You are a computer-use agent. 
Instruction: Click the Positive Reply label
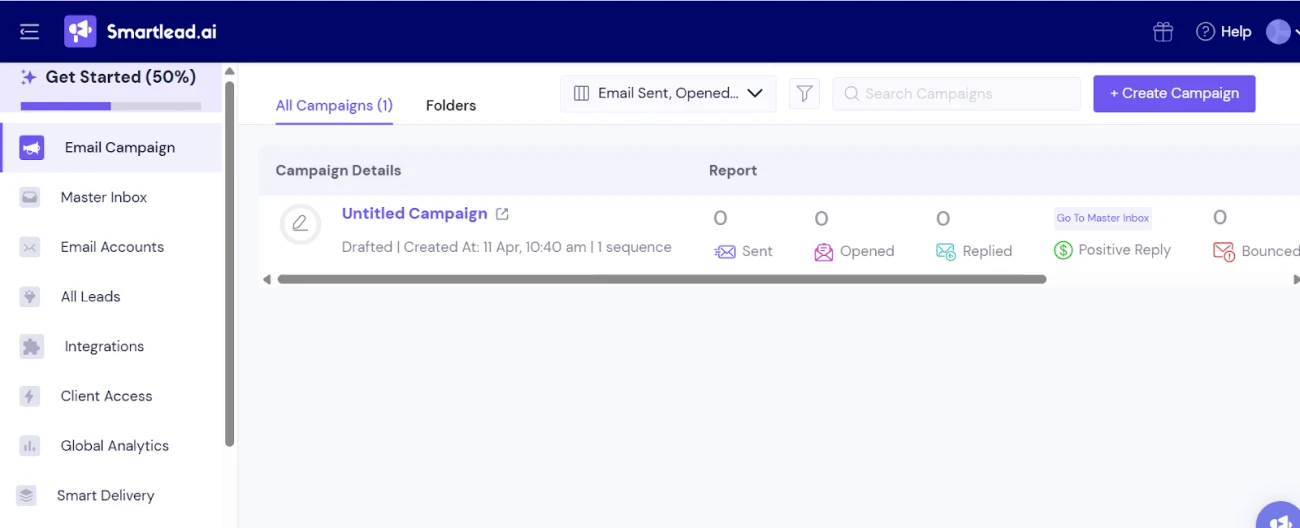pyautogui.click(x=1124, y=250)
